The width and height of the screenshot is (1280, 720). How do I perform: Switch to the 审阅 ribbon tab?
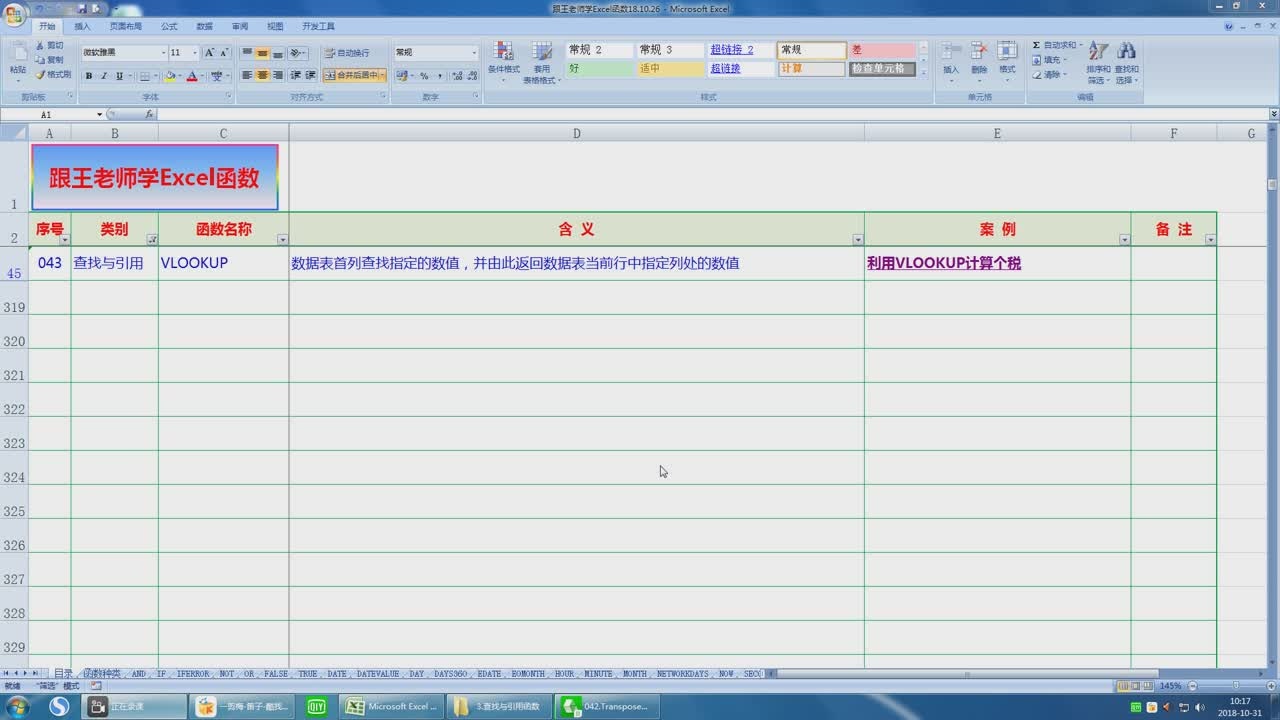[240, 26]
